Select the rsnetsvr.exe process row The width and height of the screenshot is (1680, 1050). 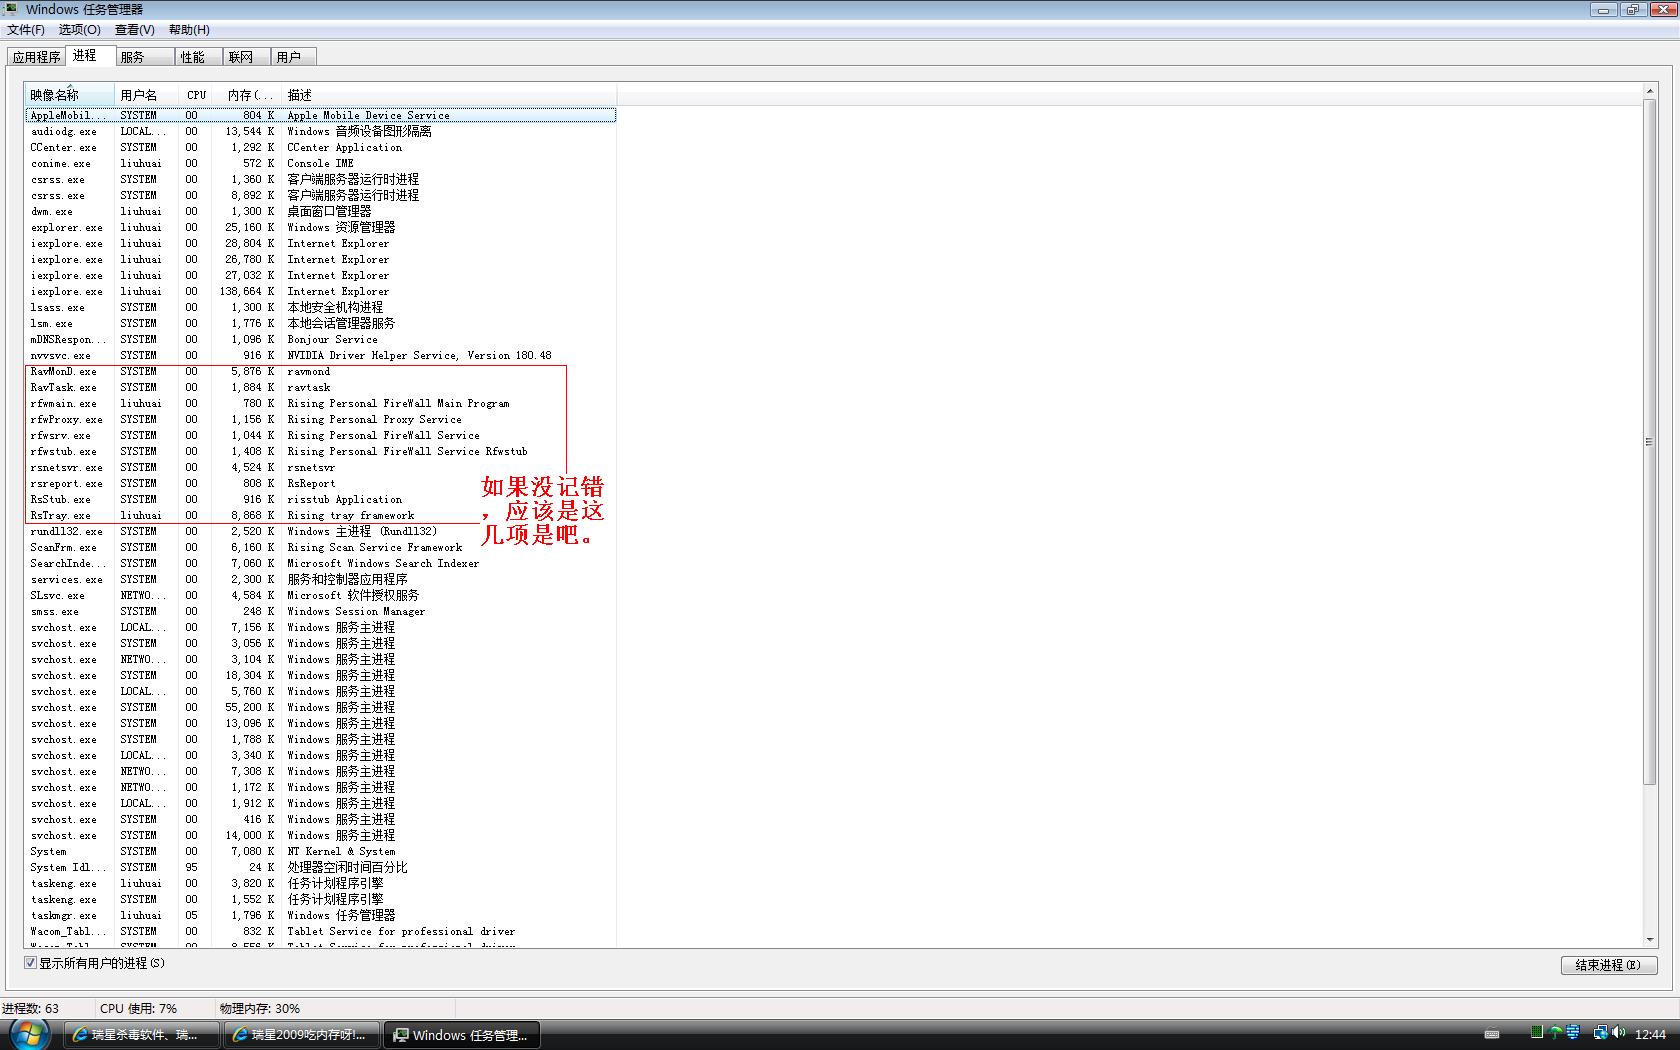pos(320,467)
